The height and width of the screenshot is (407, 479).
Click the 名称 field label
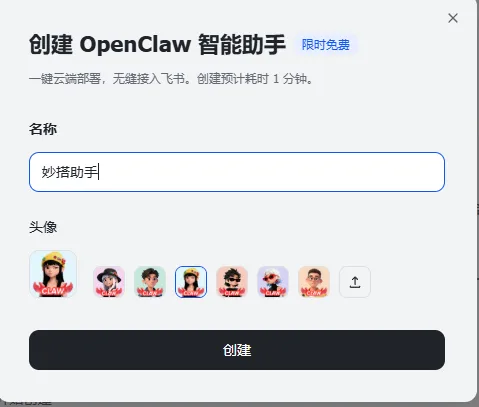click(43, 129)
